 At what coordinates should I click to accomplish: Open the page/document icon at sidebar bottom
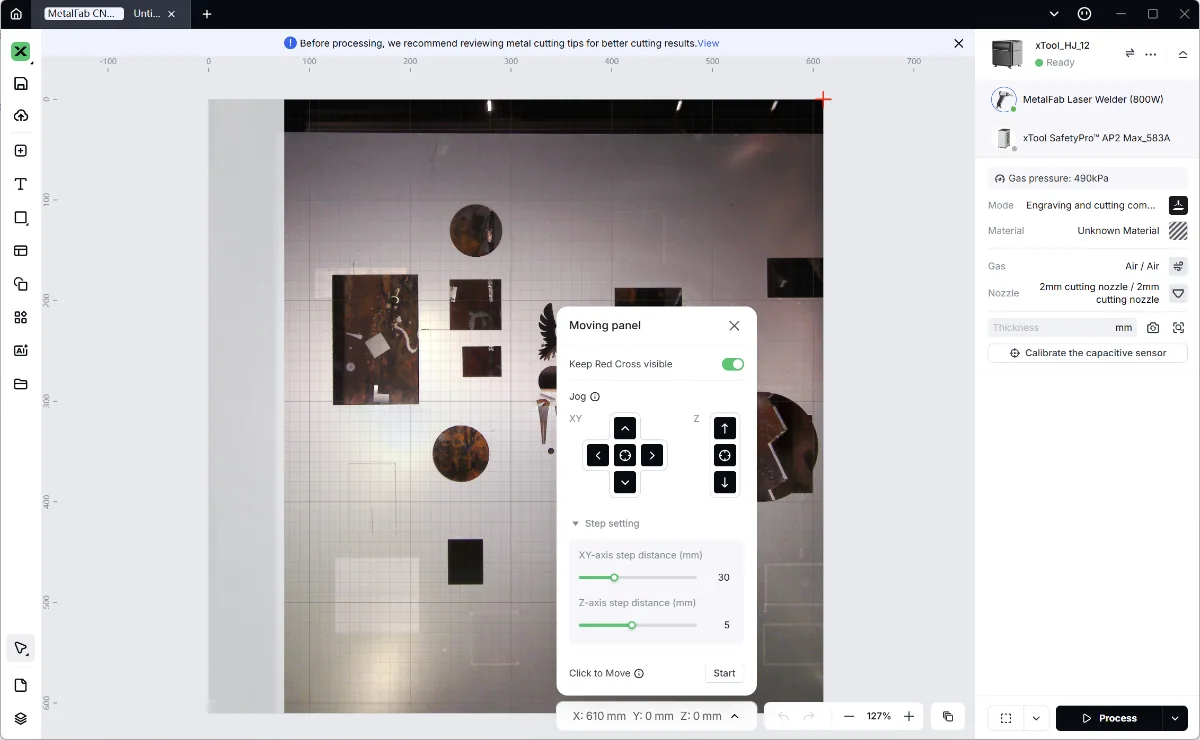point(20,685)
